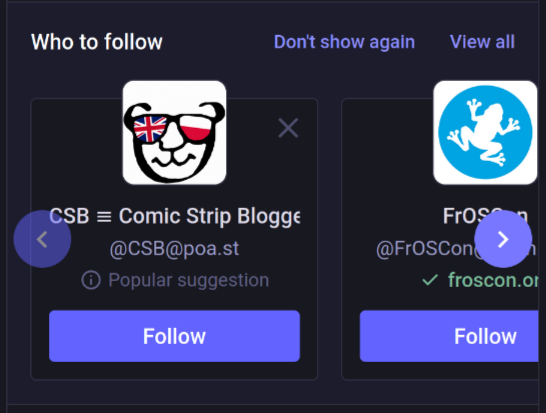Dismiss the CSB suggestion with the X icon
This screenshot has height=413, width=546.
288,128
